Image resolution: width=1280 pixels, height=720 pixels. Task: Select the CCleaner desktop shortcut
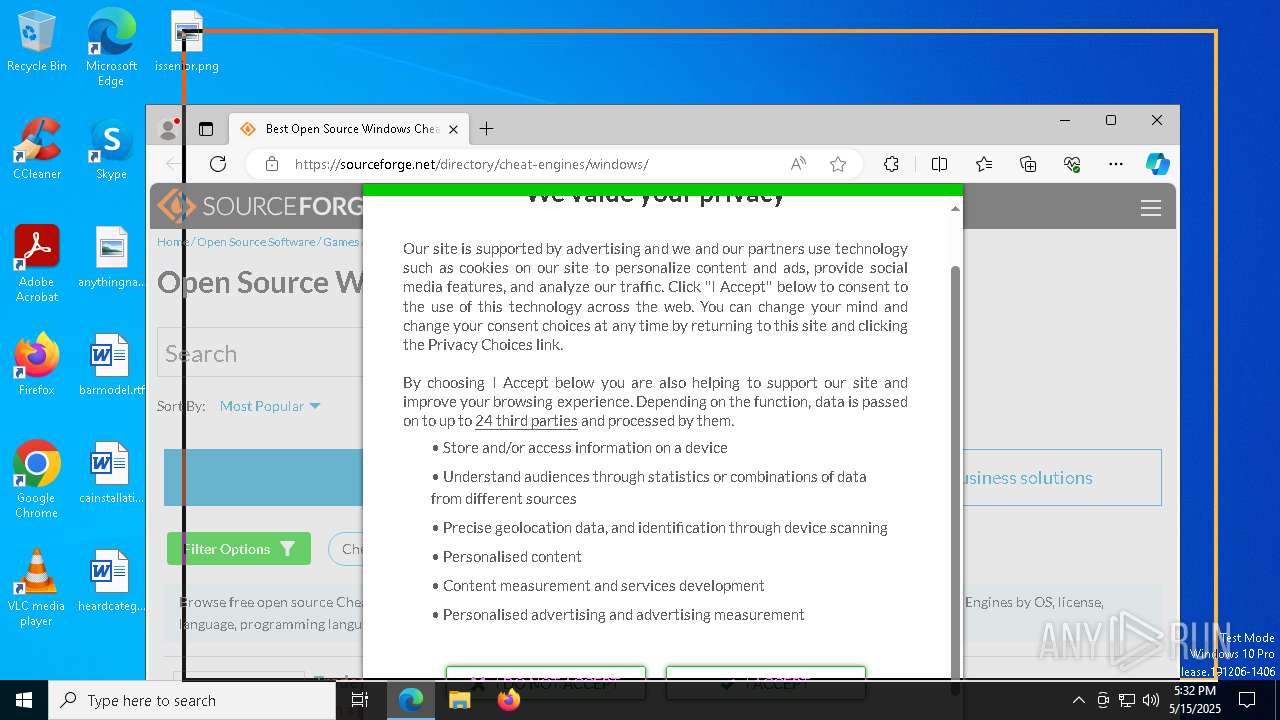pos(37,149)
